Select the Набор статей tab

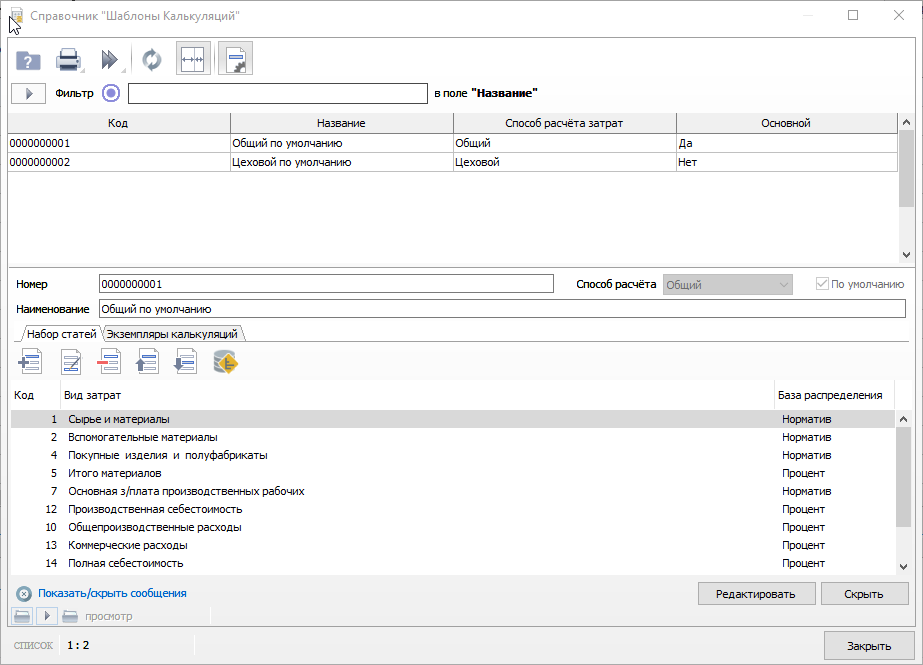pos(61,334)
